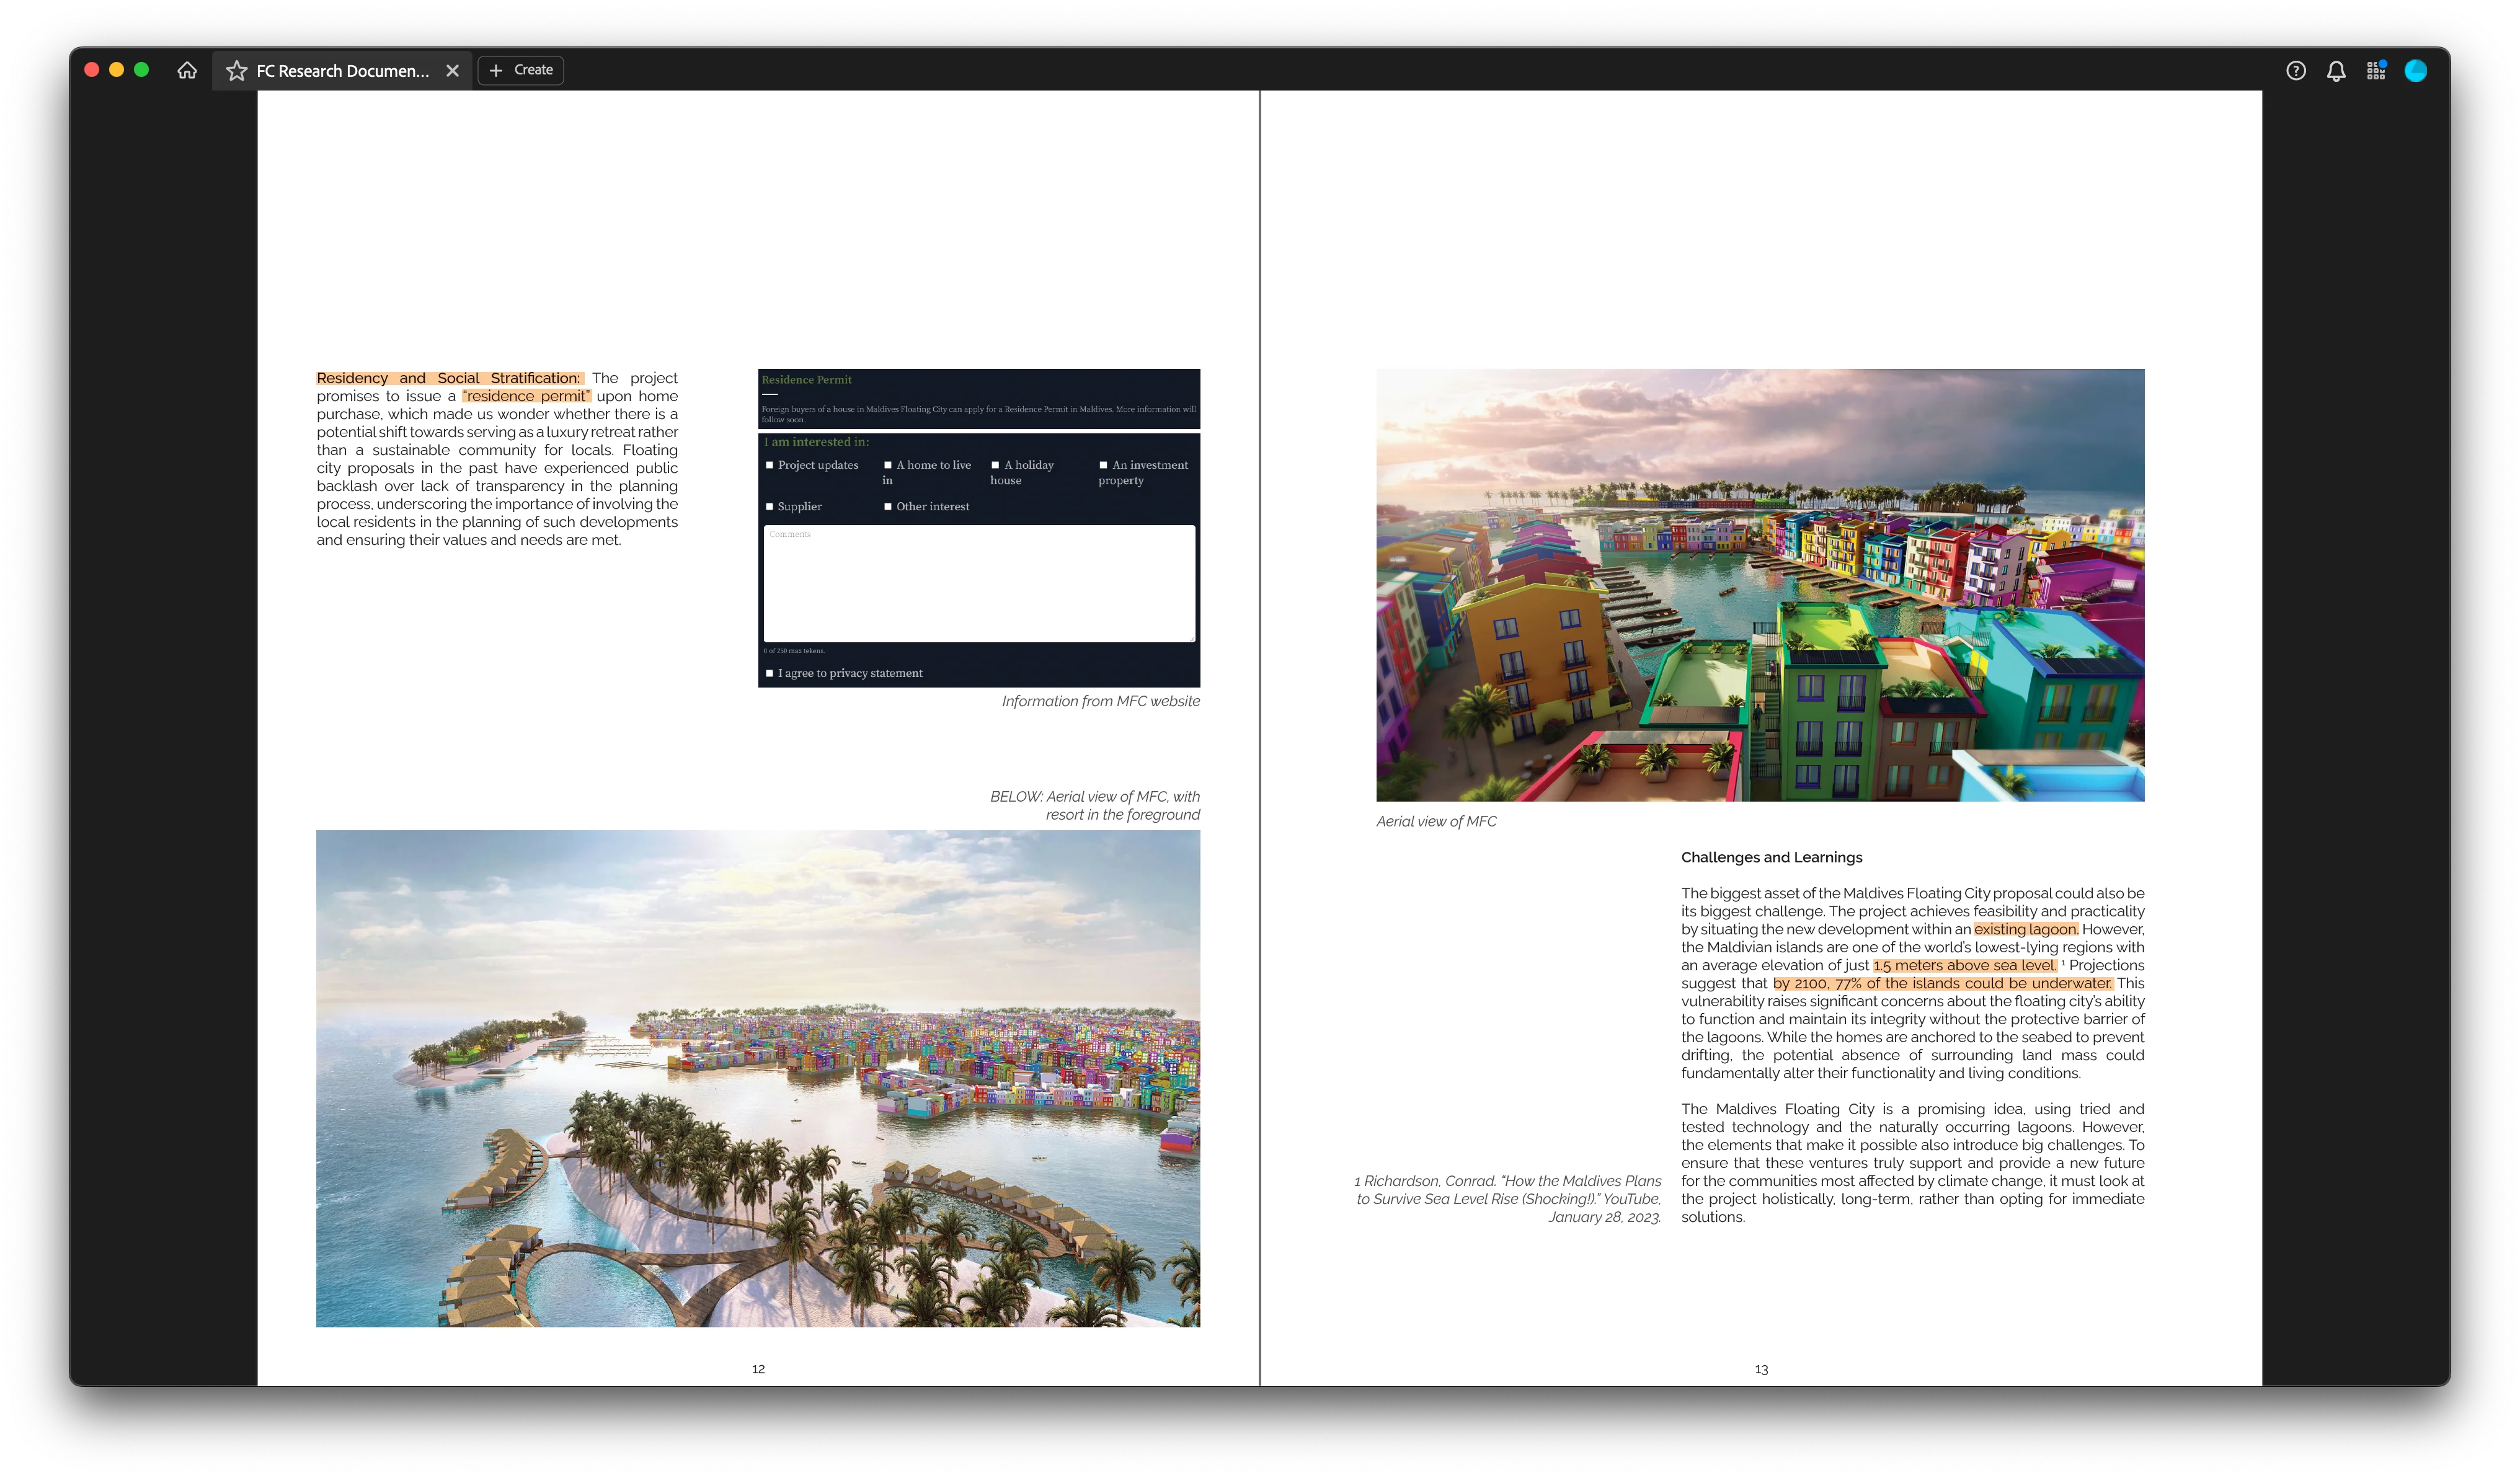
Task: Click the 'I am interested in:' label
Action: tap(816, 442)
